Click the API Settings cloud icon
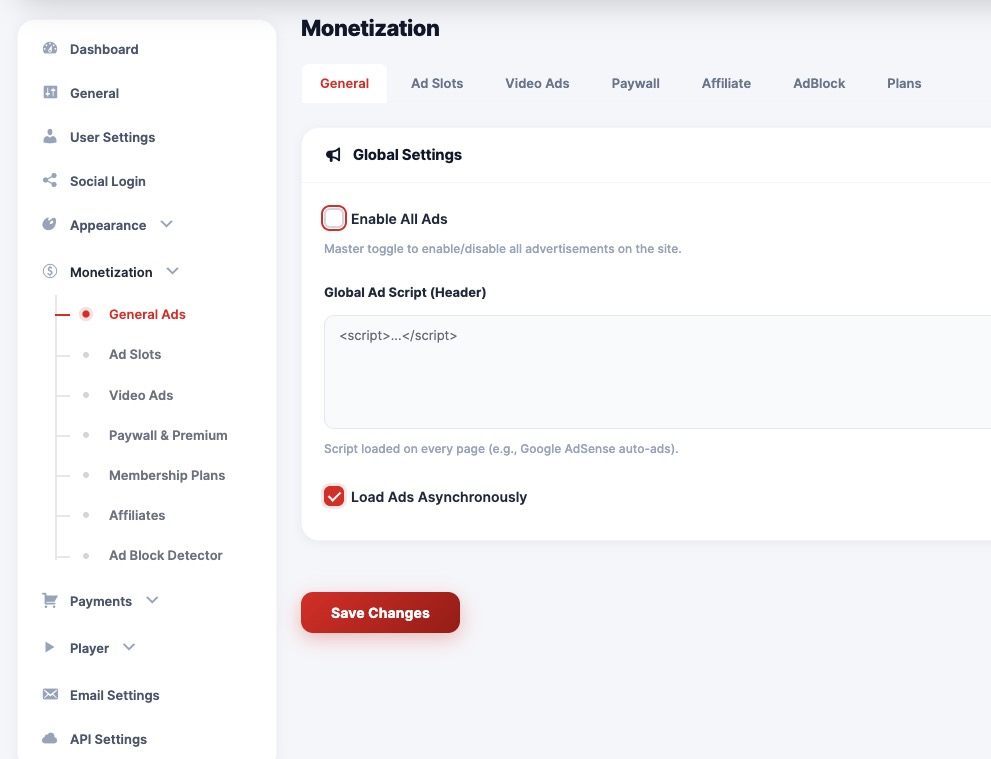This screenshot has height=759, width=991. [50, 739]
